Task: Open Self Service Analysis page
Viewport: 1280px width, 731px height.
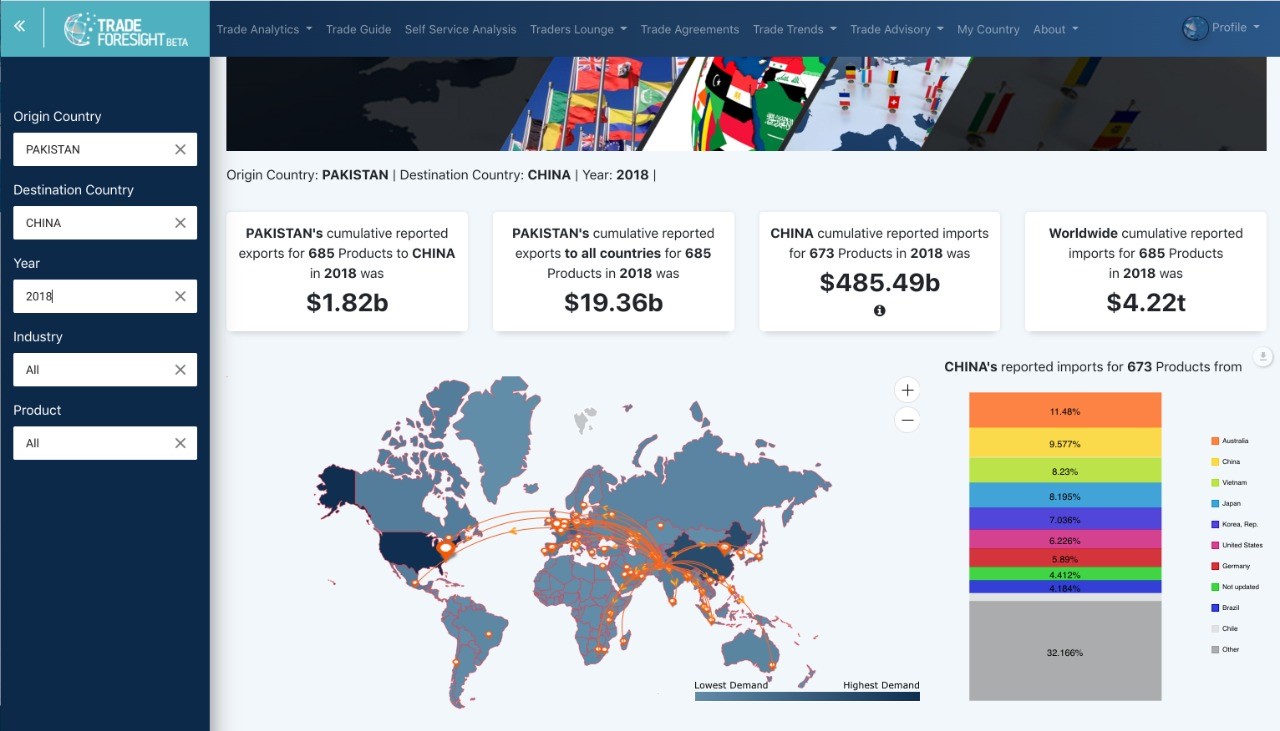Action: (x=461, y=29)
